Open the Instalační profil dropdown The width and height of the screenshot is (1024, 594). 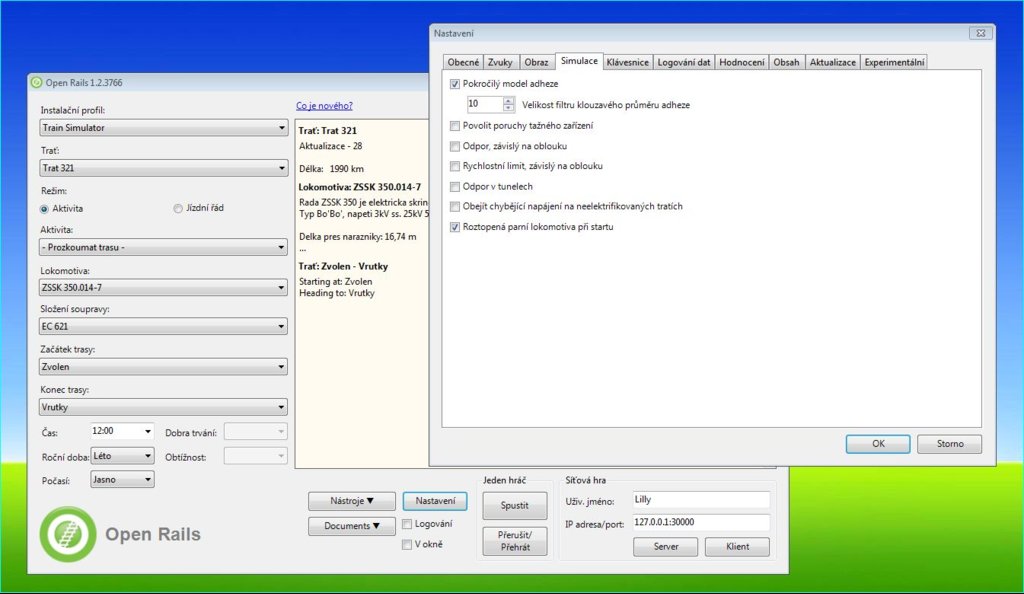(x=163, y=128)
